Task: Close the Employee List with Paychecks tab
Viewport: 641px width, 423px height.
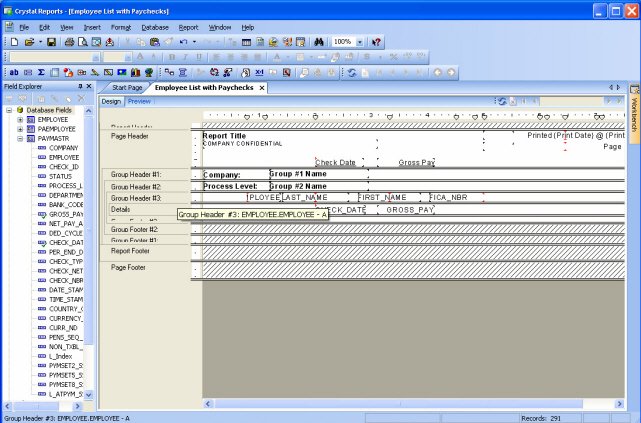Action: pos(262,87)
